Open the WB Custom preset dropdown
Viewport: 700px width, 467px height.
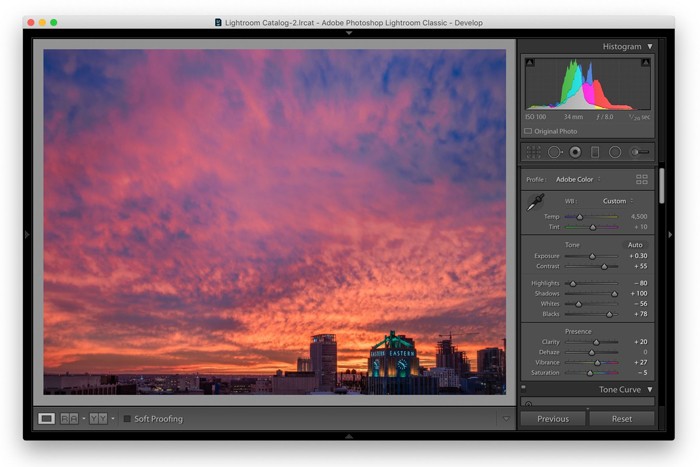(617, 201)
